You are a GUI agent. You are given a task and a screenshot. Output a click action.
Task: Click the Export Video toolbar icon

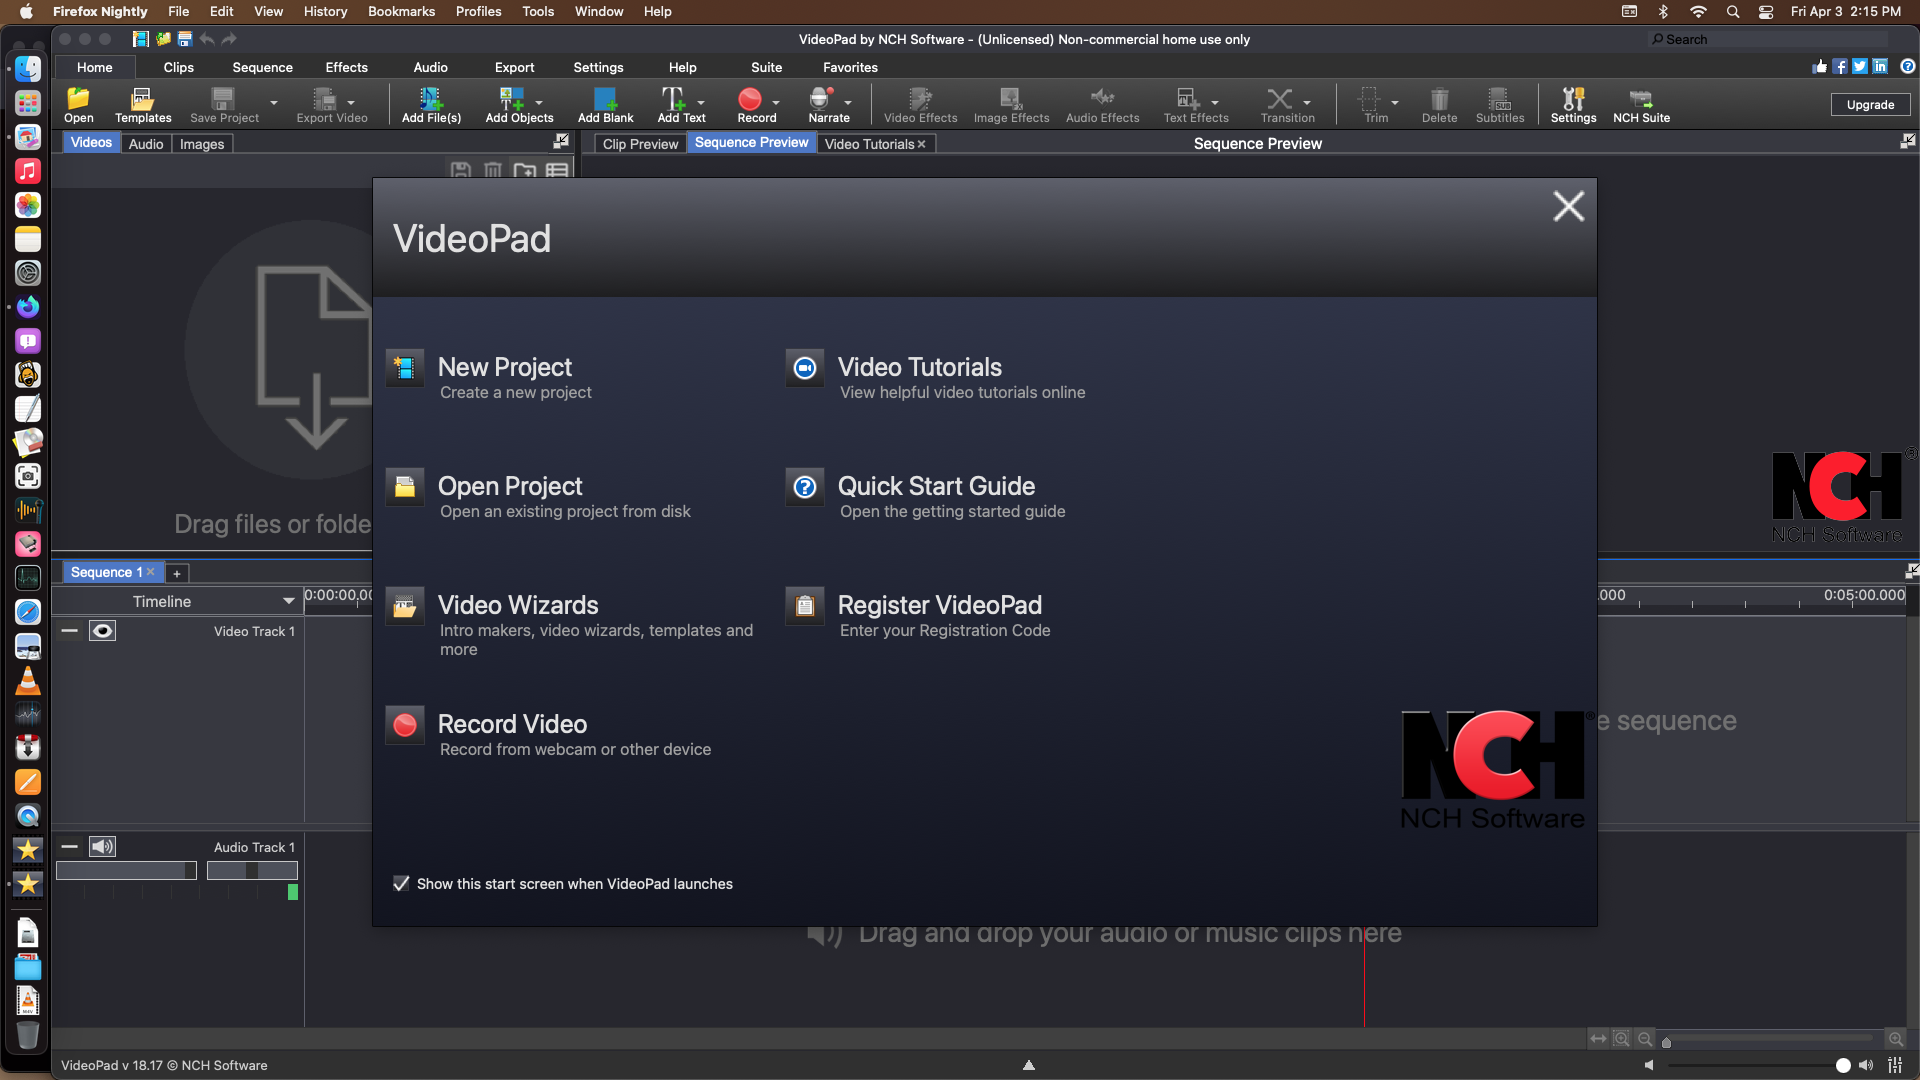pyautogui.click(x=326, y=104)
